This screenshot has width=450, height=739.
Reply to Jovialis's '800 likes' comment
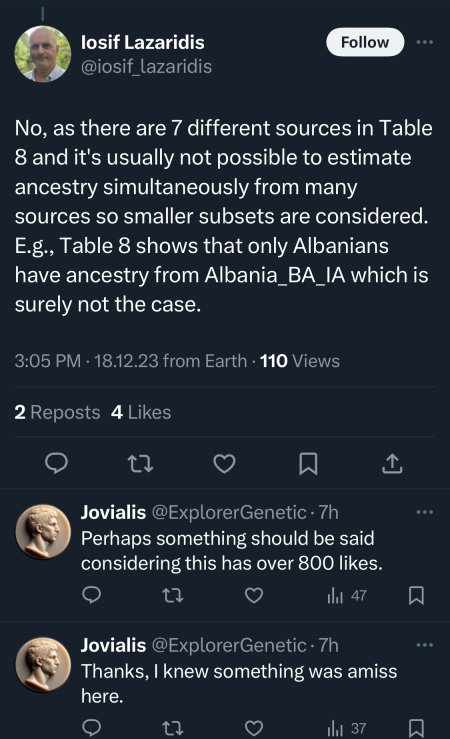tap(91, 596)
